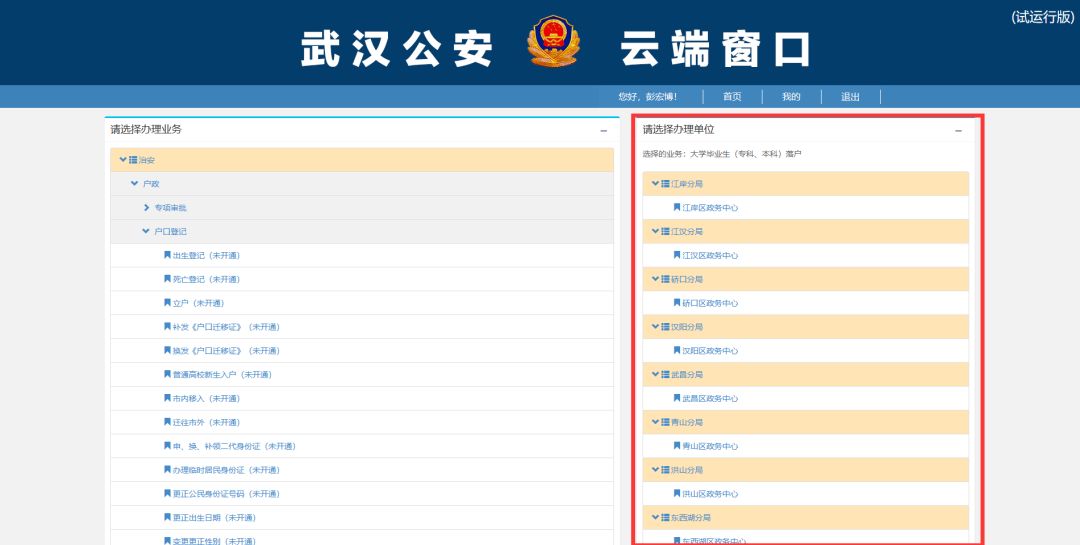Expand the 专项审批 tree node
Screen dimensions: 1080x545
pos(146,208)
